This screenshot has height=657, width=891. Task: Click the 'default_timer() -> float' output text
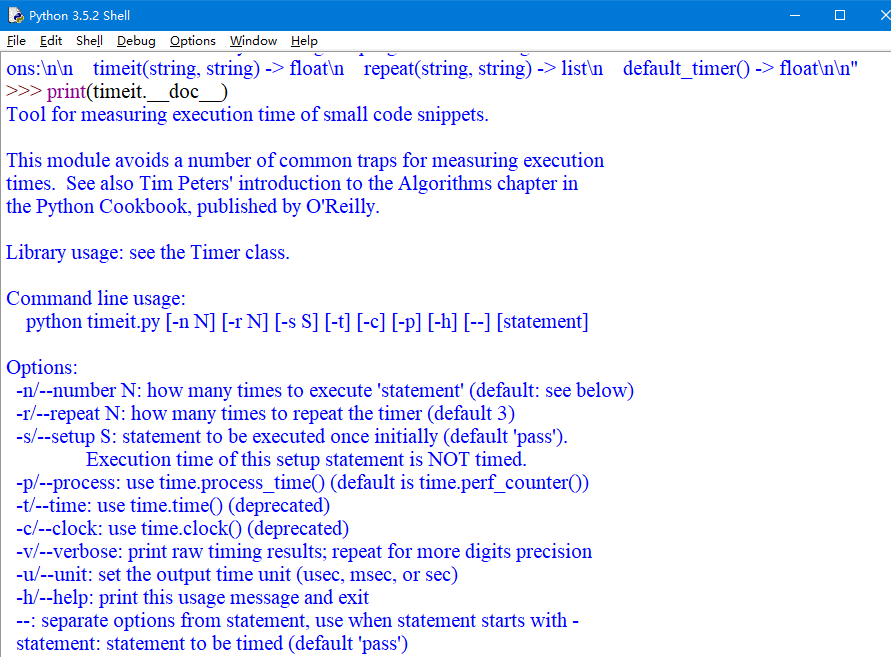click(740, 69)
